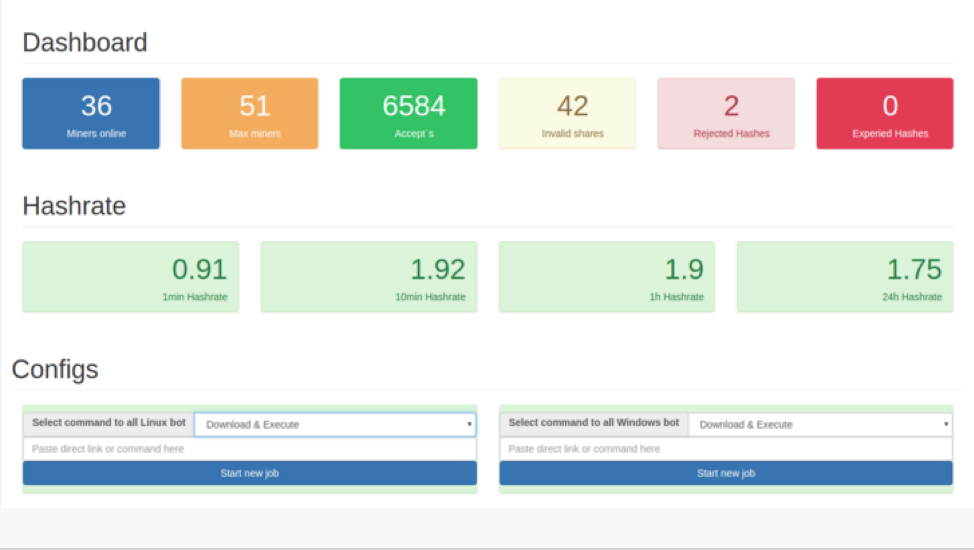Click the Invalid shares card showing 42
Viewport: 974px width, 550px height.
(x=567, y=113)
